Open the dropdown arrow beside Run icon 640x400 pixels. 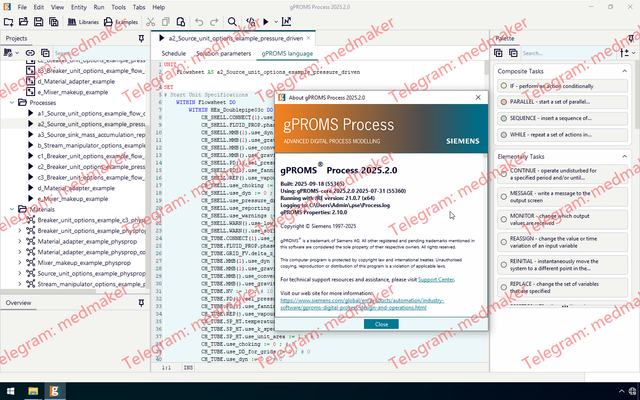click(276, 22)
